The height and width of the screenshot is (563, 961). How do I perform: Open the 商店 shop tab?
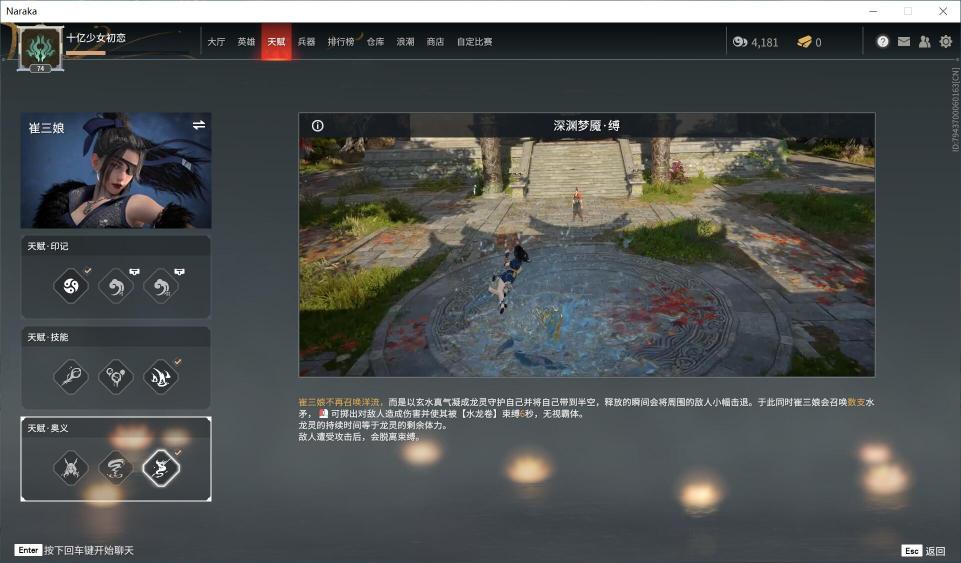[435, 42]
